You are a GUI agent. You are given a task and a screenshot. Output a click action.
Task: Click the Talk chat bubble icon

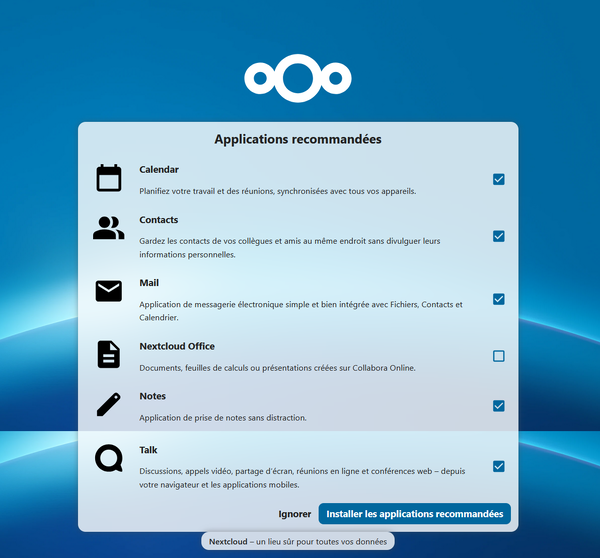click(109, 458)
